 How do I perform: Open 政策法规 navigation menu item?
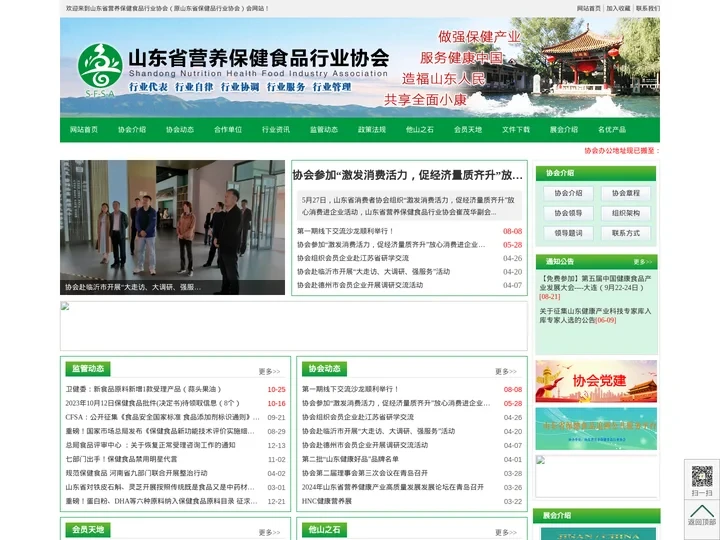click(x=372, y=129)
